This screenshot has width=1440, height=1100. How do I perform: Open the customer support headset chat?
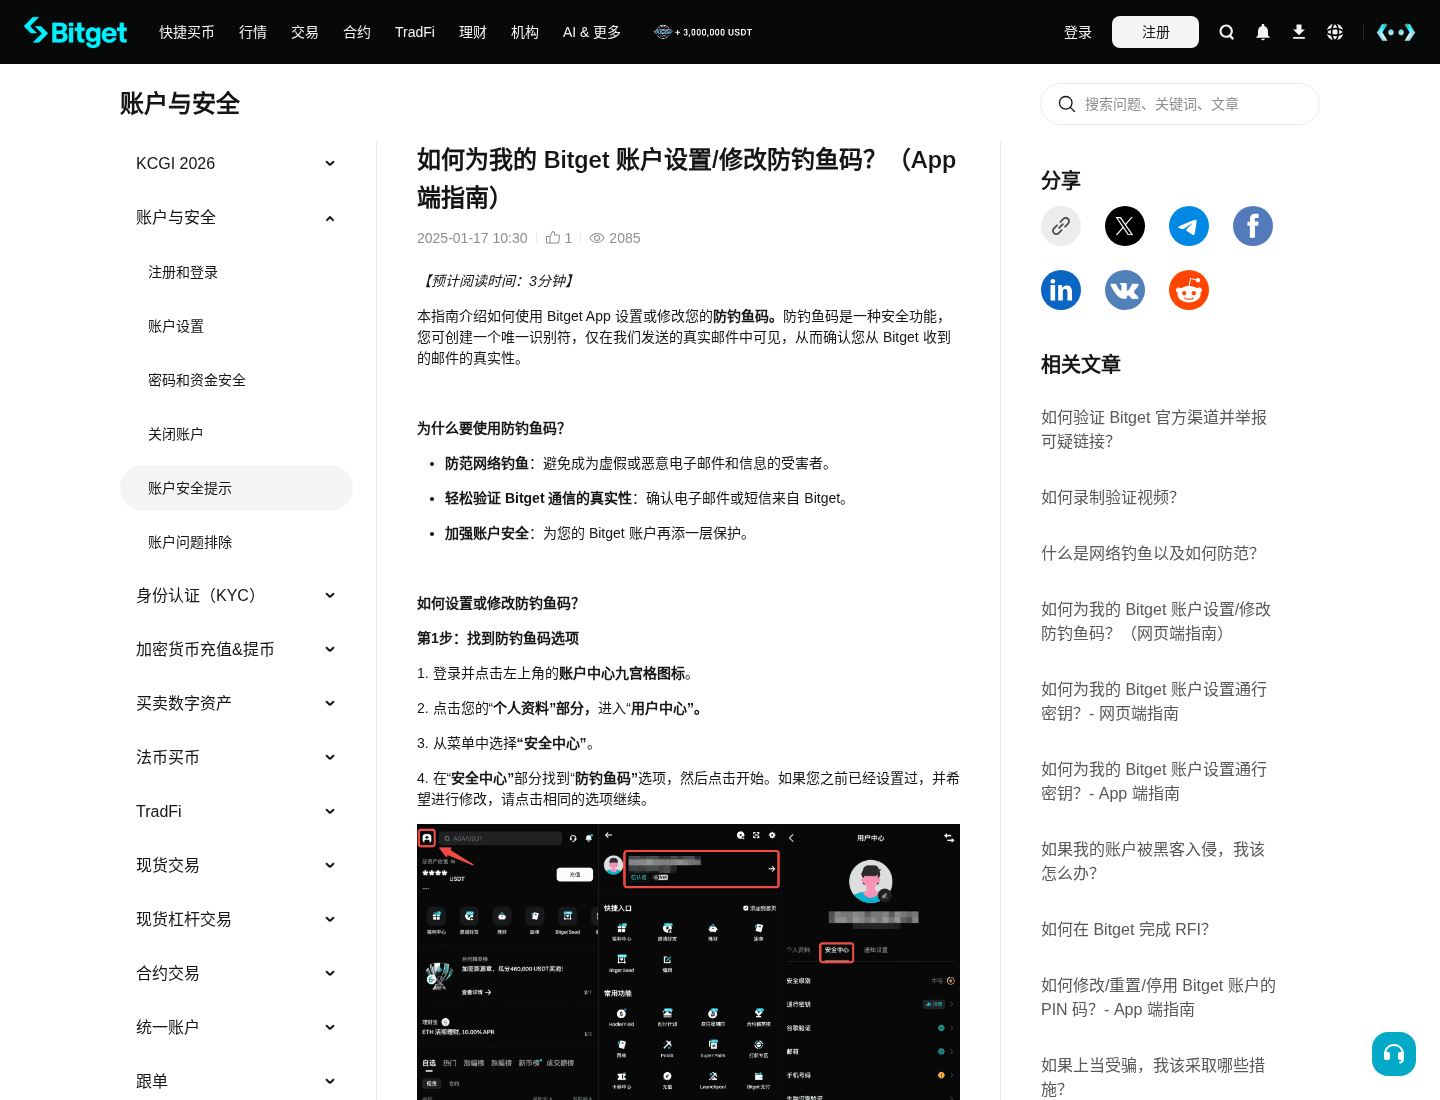(x=1394, y=1054)
